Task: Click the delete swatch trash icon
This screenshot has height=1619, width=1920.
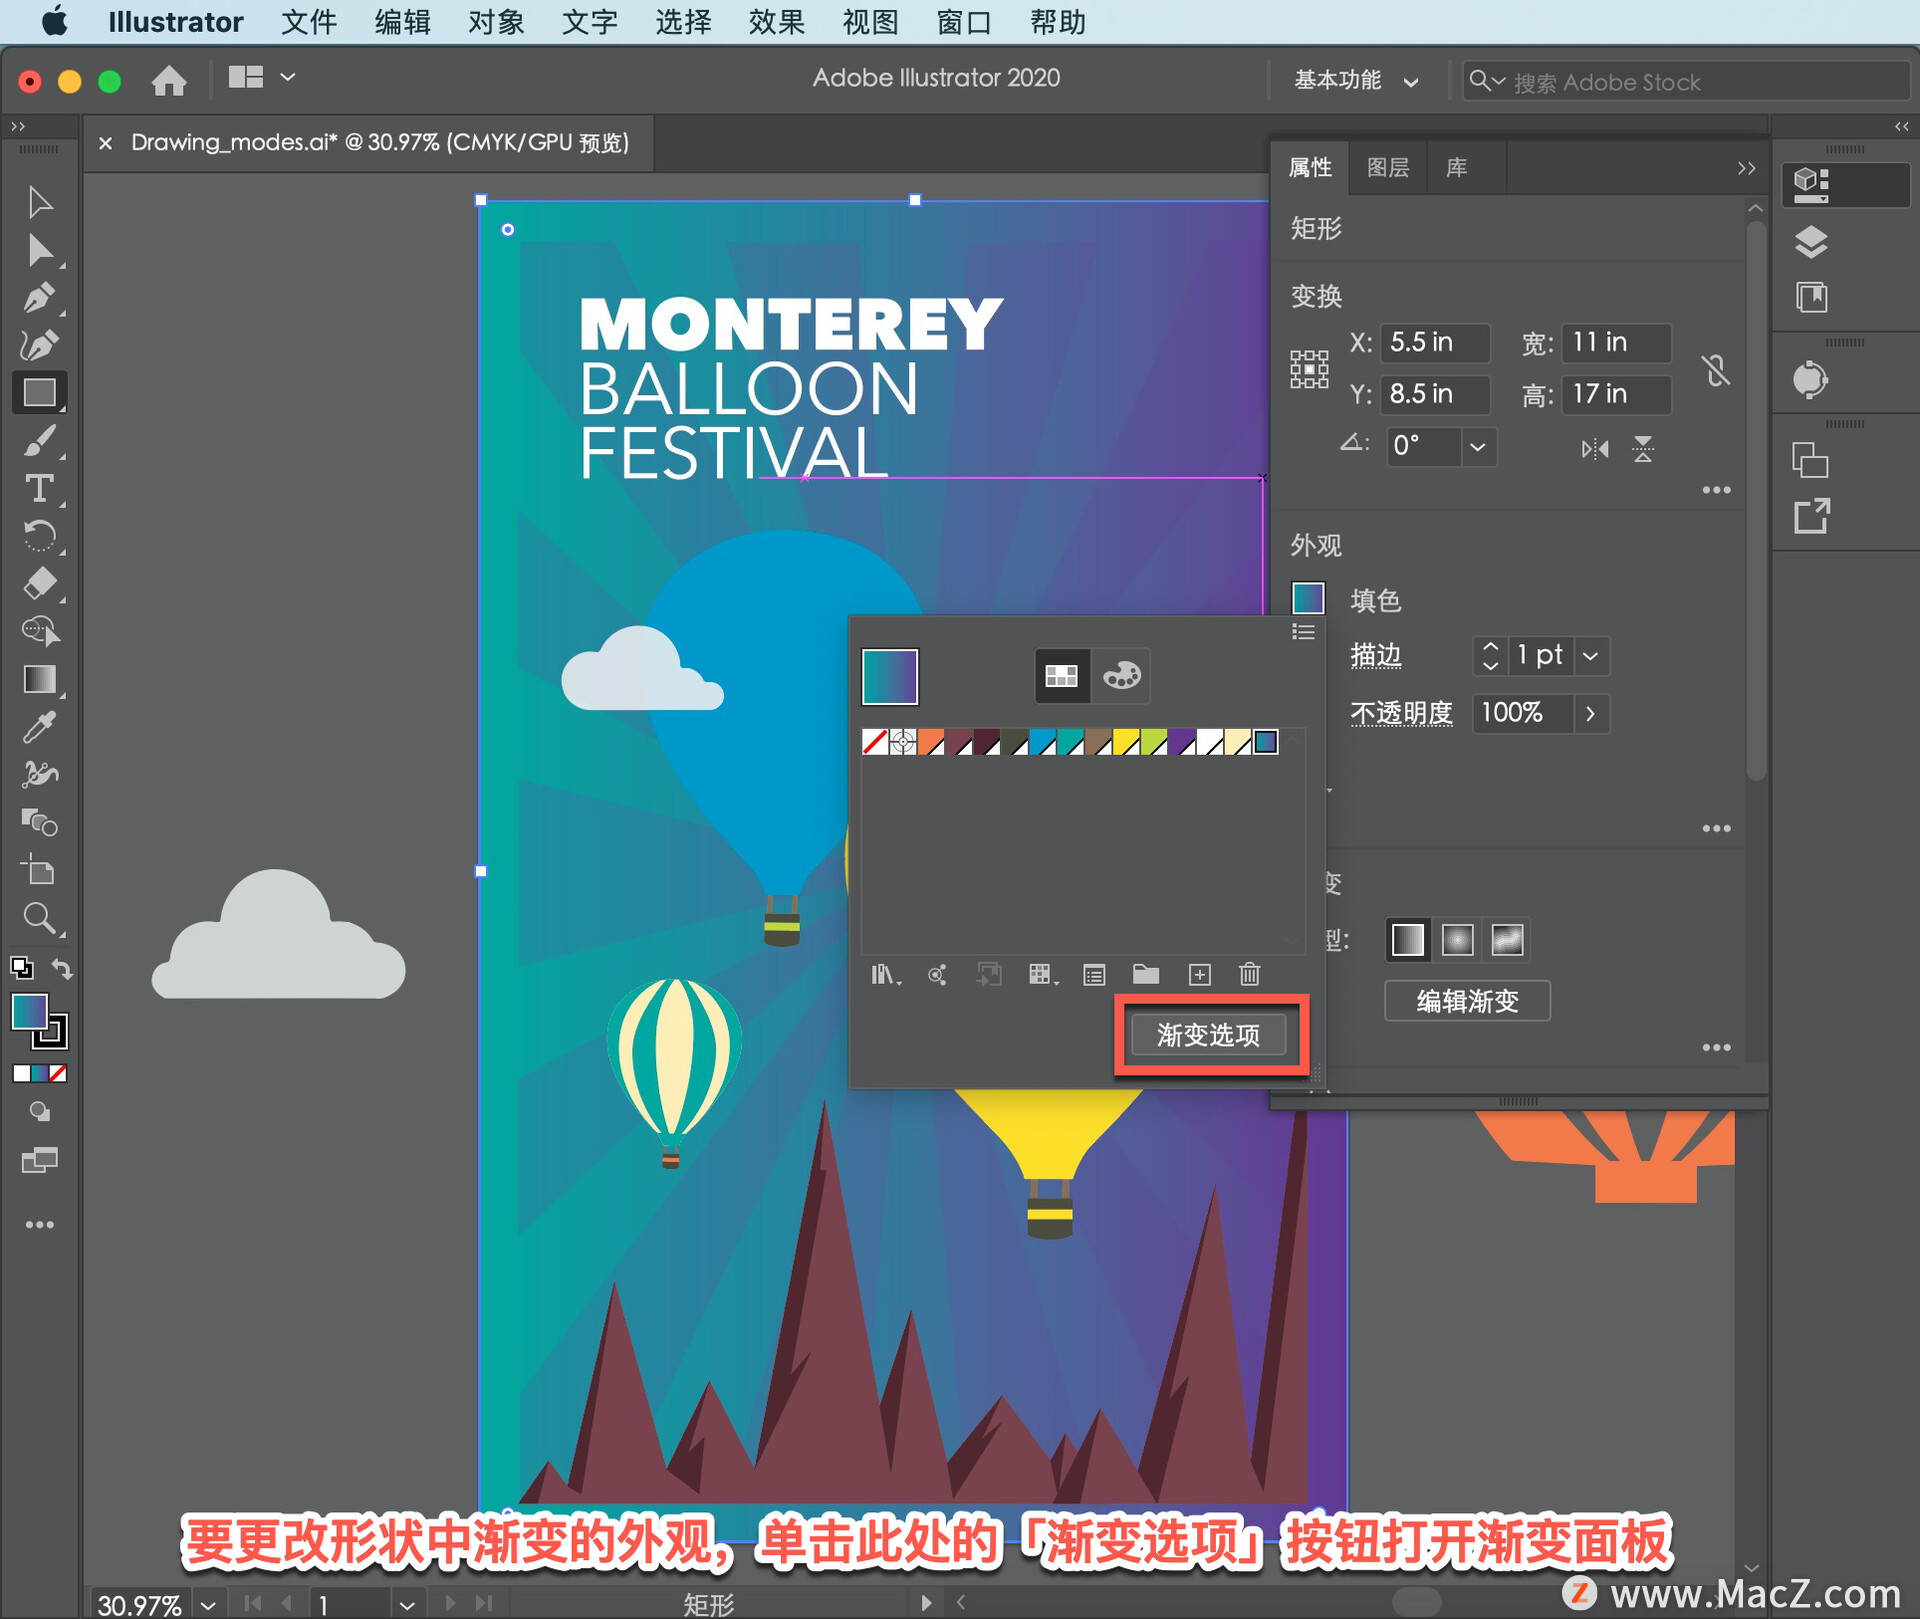Action: (1249, 974)
